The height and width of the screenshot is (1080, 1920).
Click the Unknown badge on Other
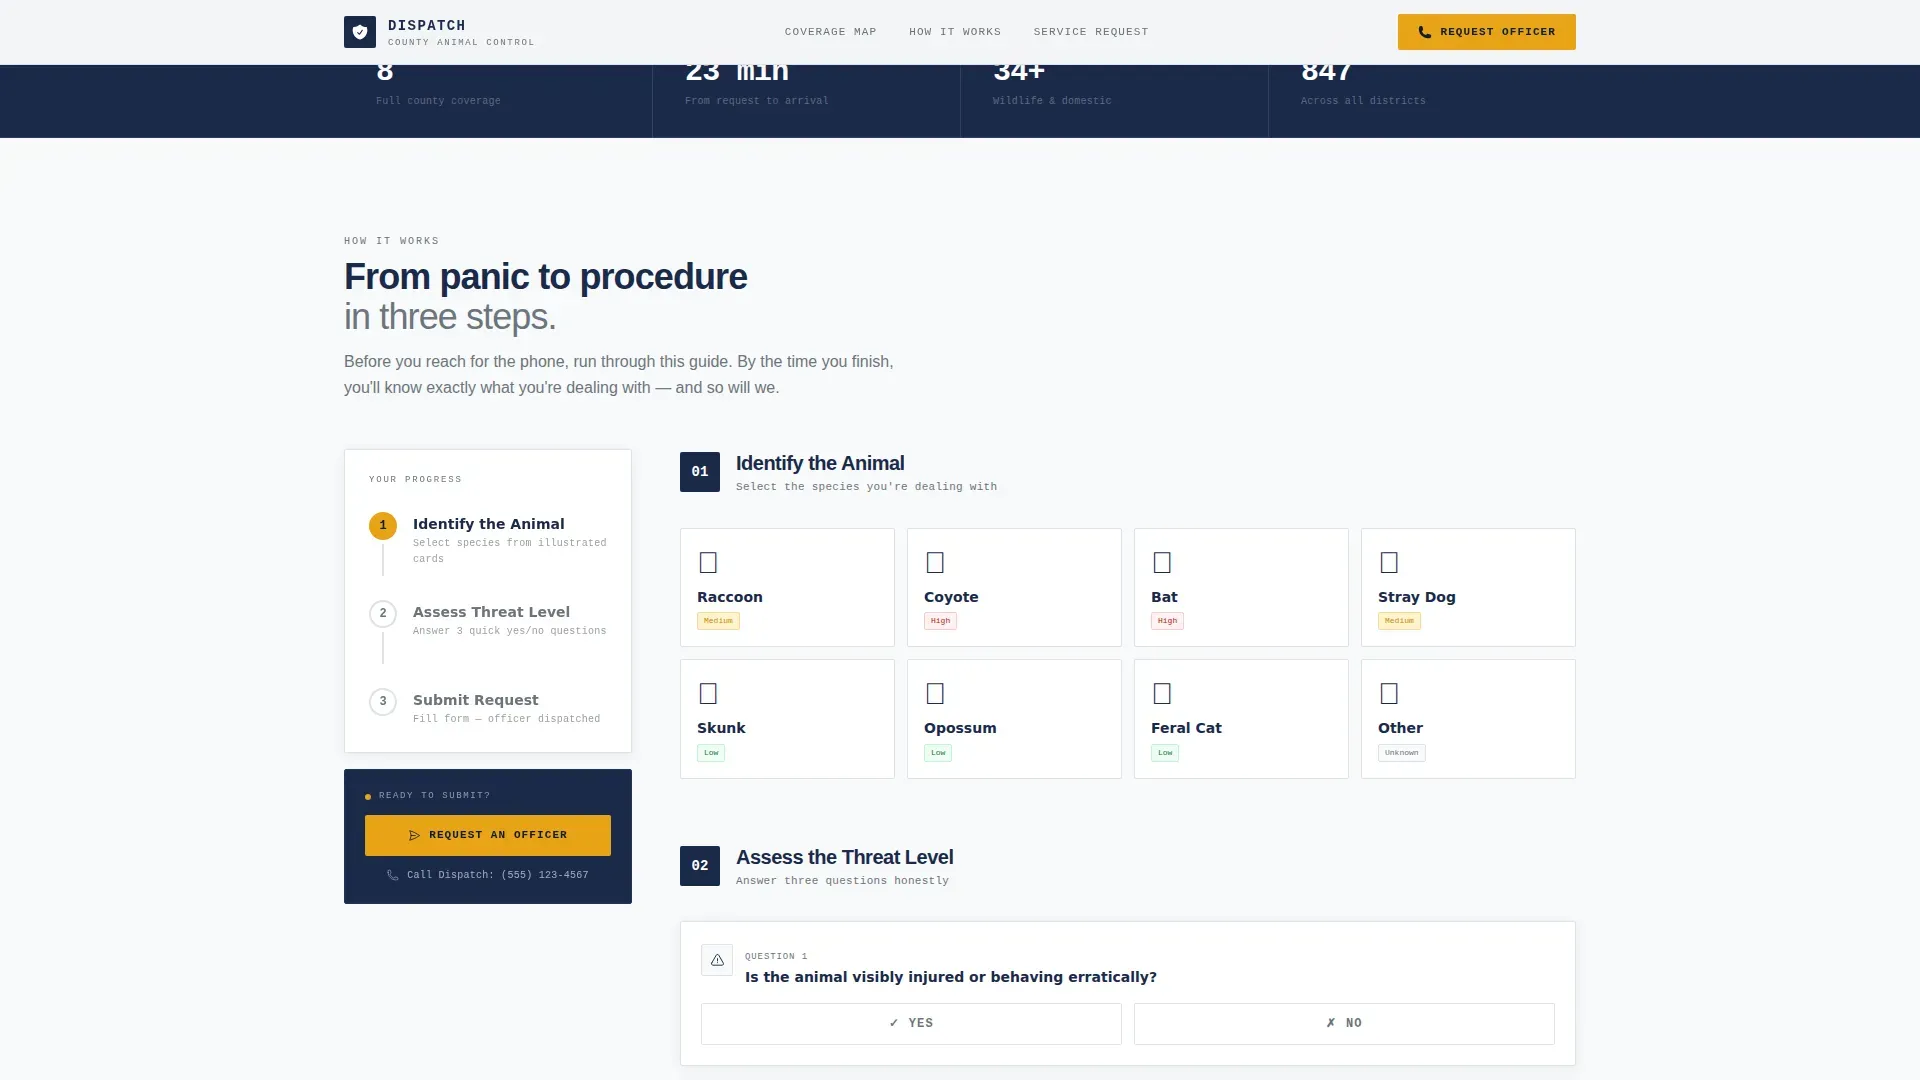(x=1401, y=753)
